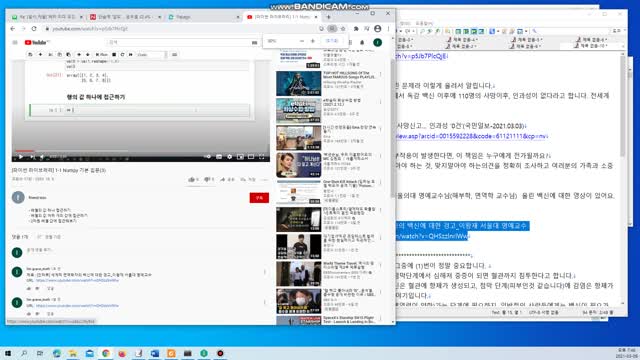
Task: Enter fullscreen video mode
Action: coord(262,157)
